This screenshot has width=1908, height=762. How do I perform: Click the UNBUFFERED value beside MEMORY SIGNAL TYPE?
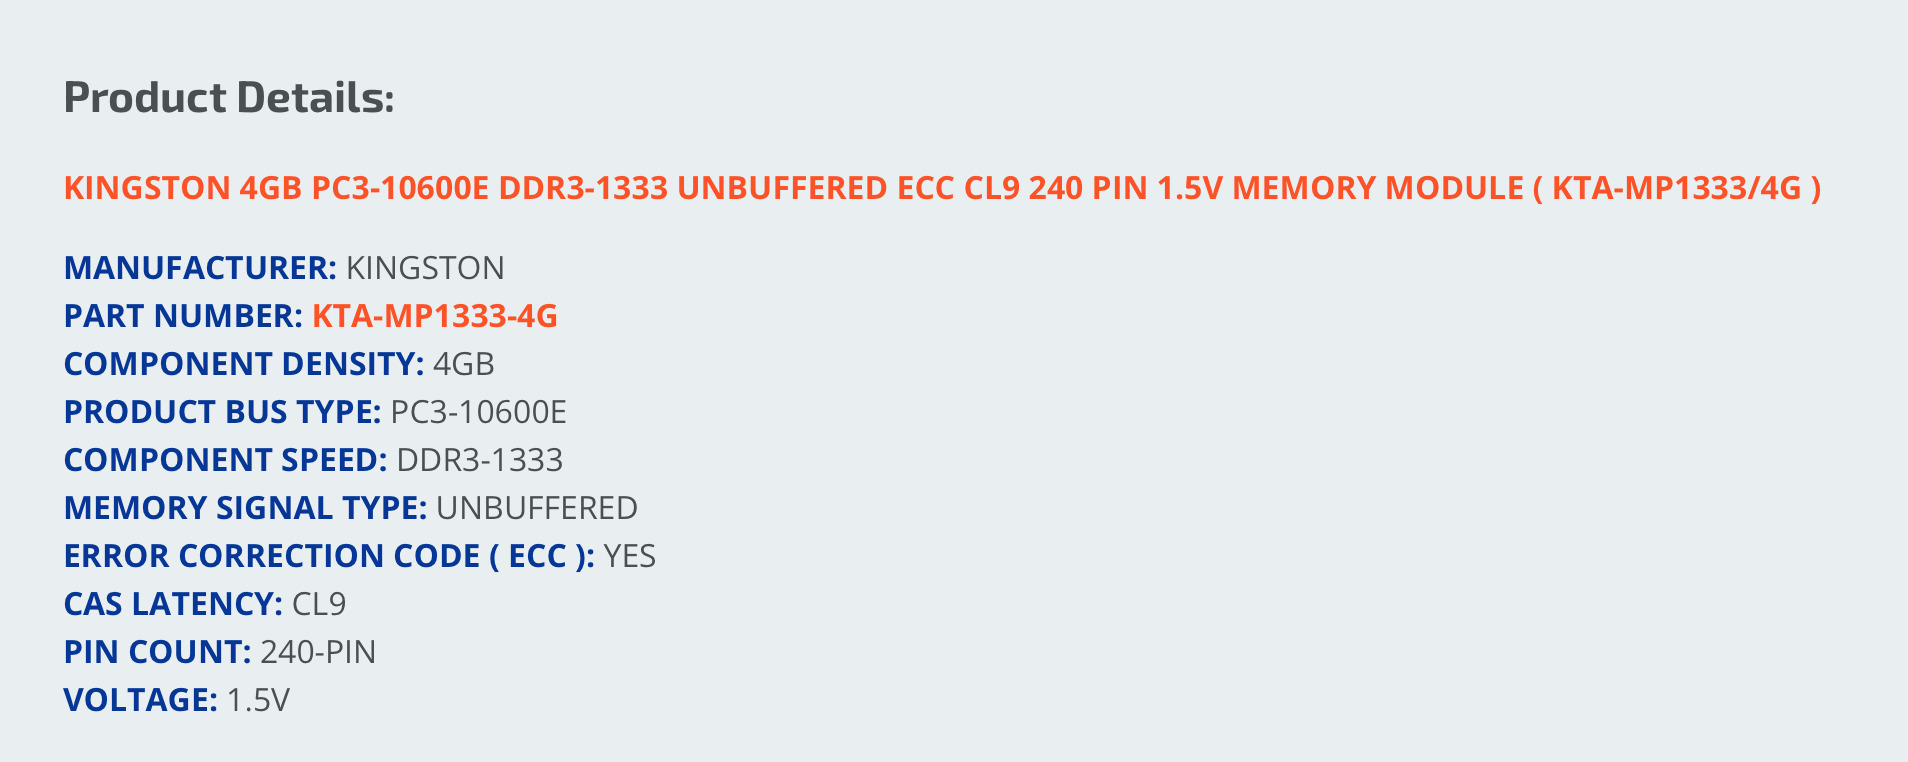click(537, 508)
